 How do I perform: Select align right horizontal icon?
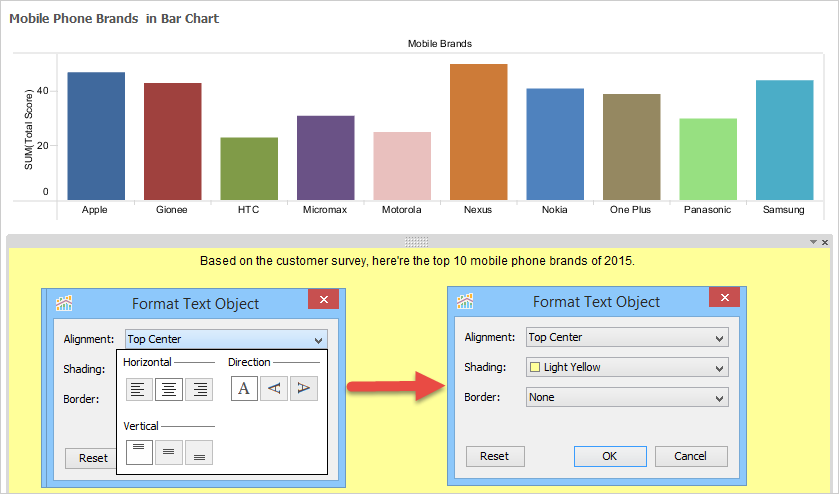pyautogui.click(x=199, y=389)
